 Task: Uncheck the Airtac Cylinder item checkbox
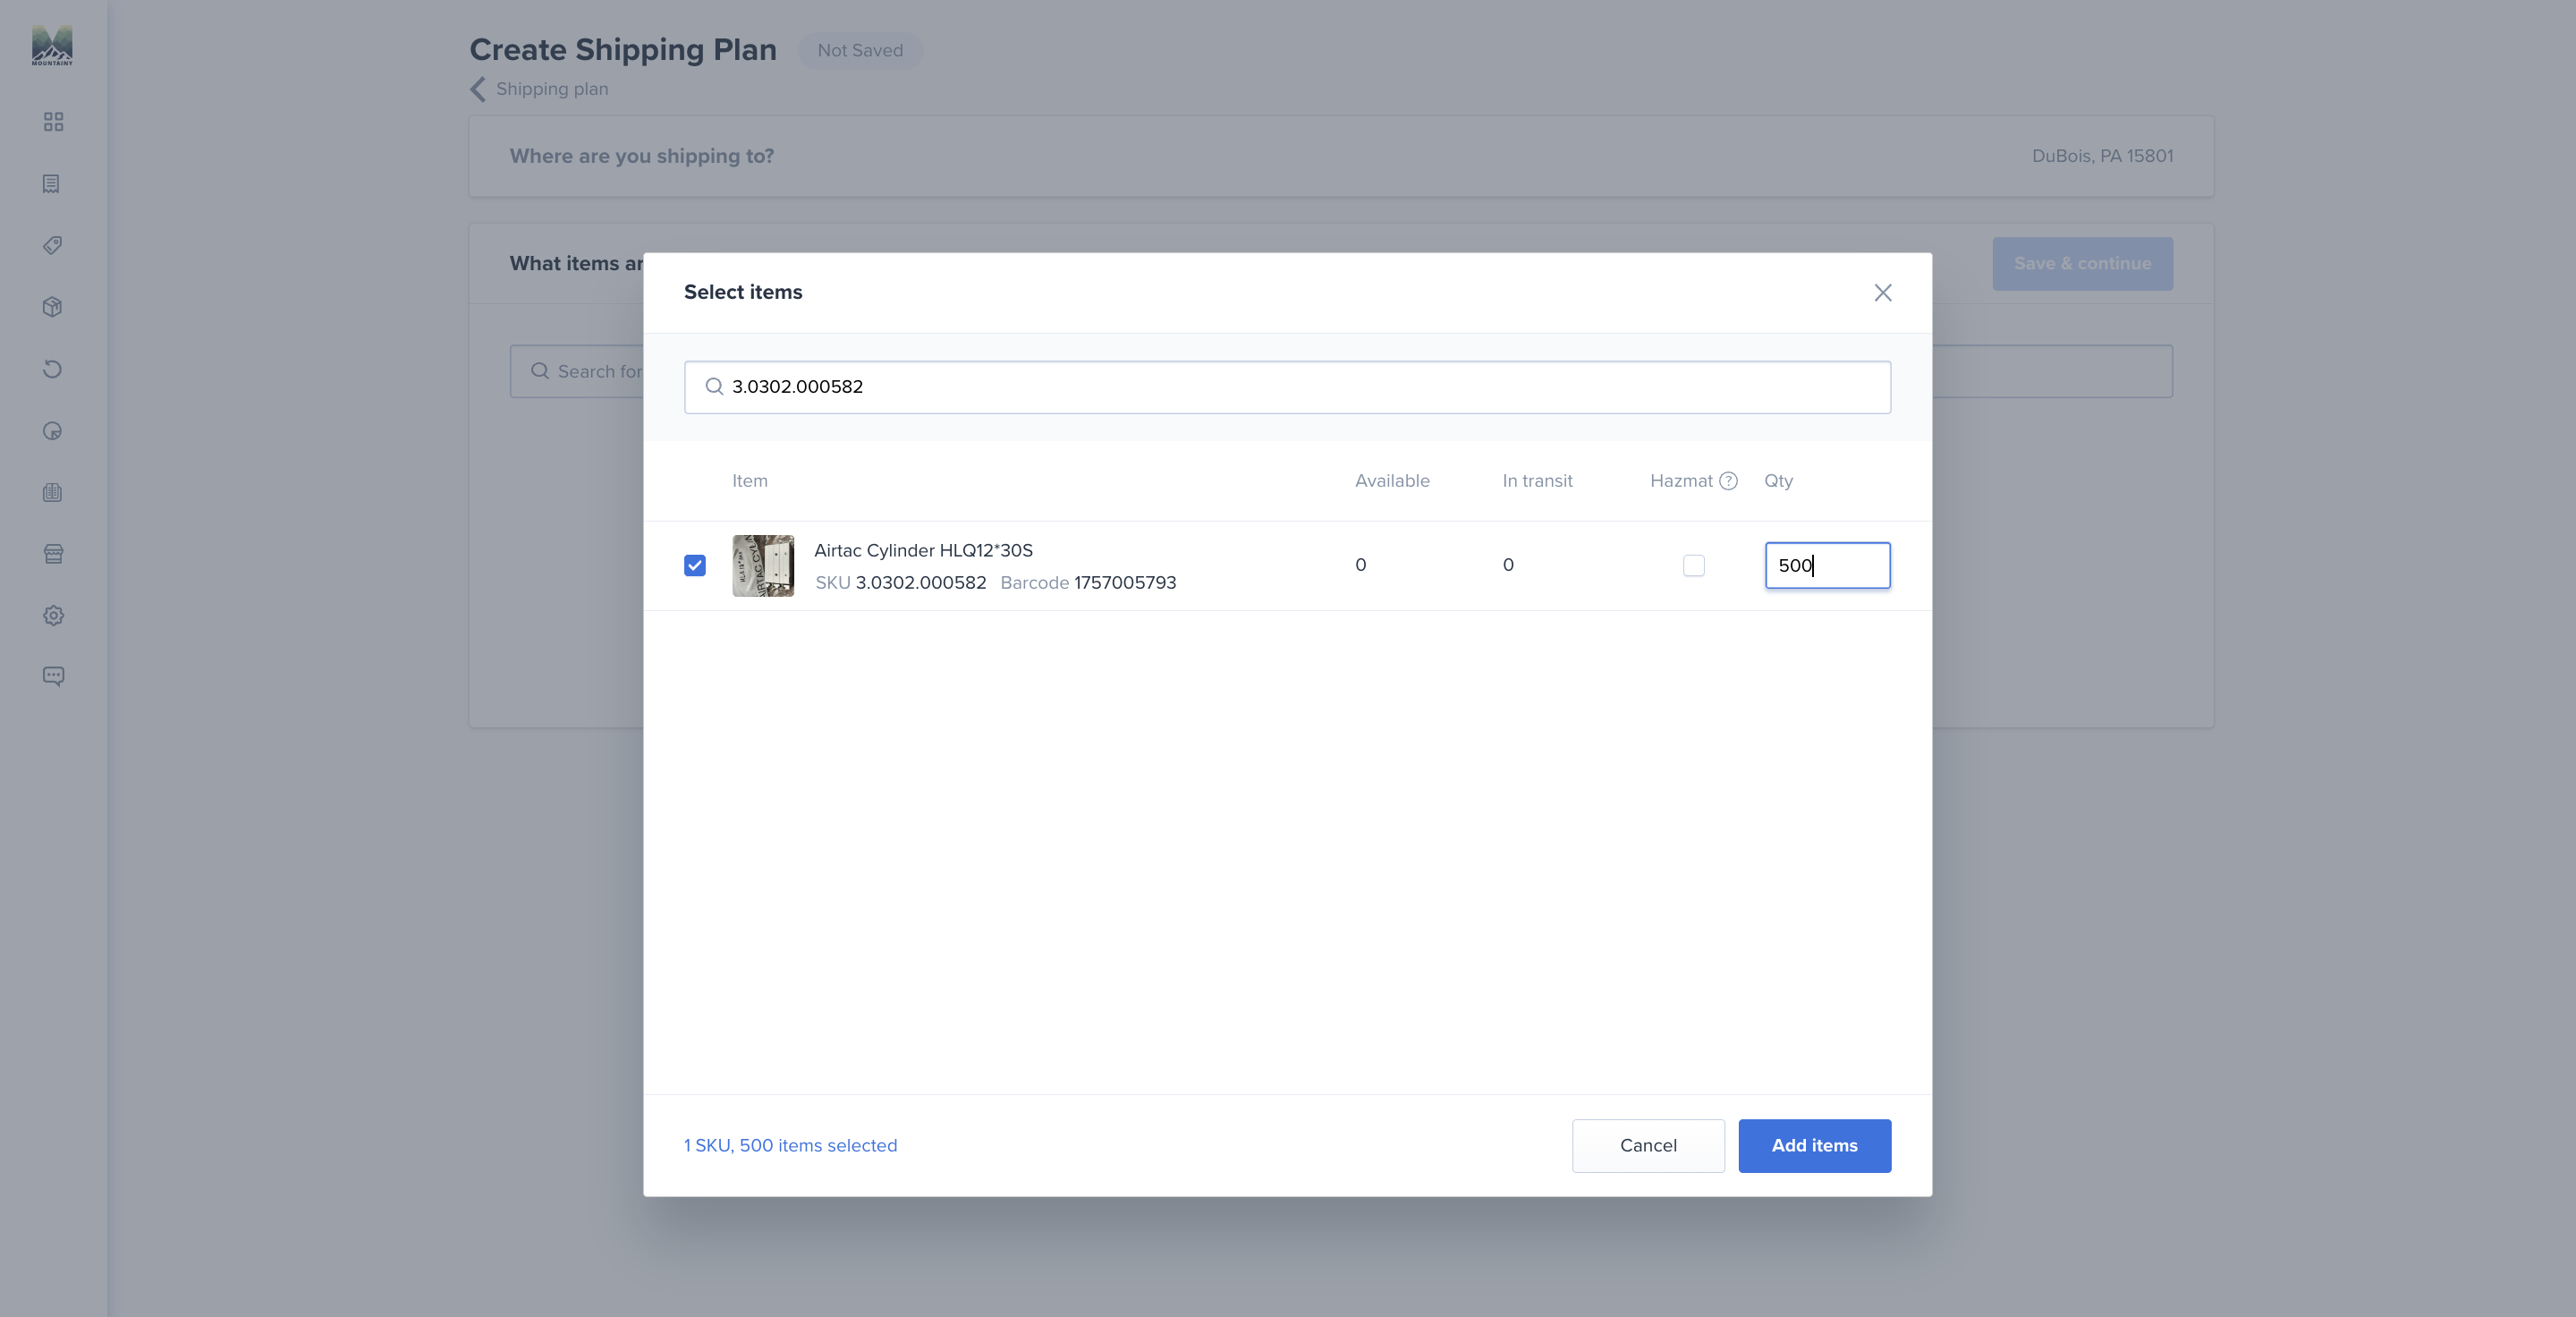tap(695, 566)
